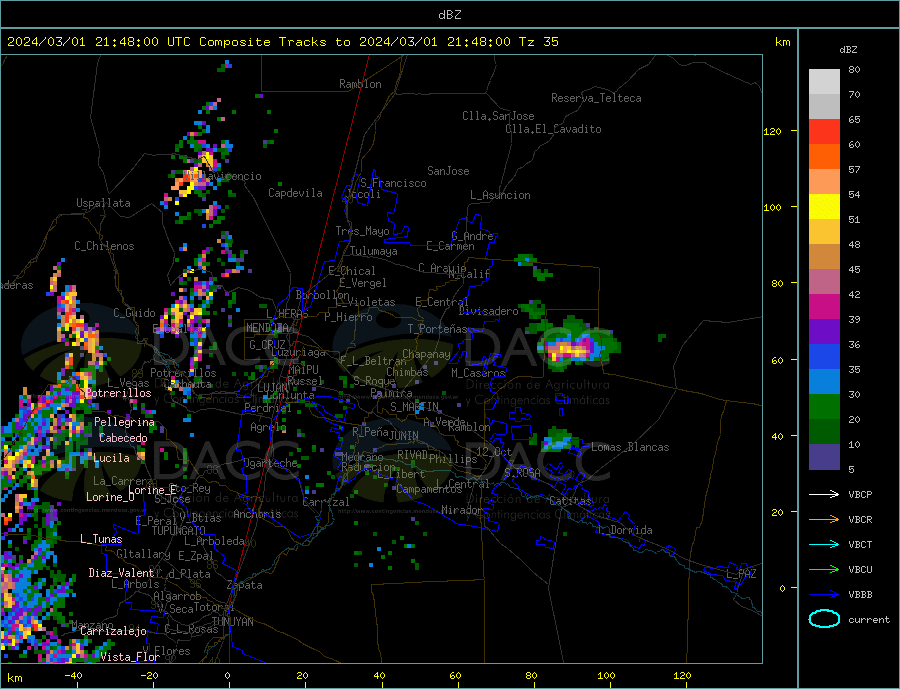
Task: Pick the yellow 51-54 dBZ color swatch
Action: tap(824, 207)
